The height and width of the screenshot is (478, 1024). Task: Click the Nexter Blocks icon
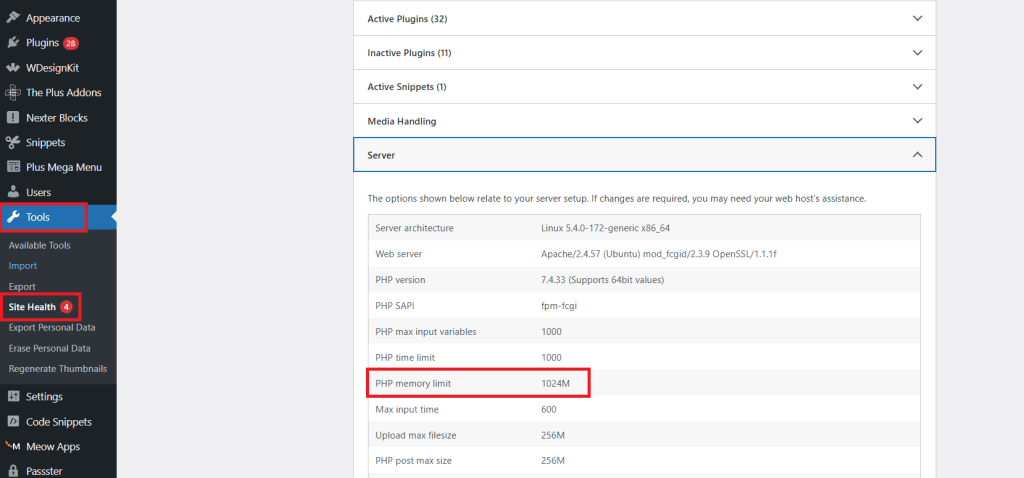[12, 118]
